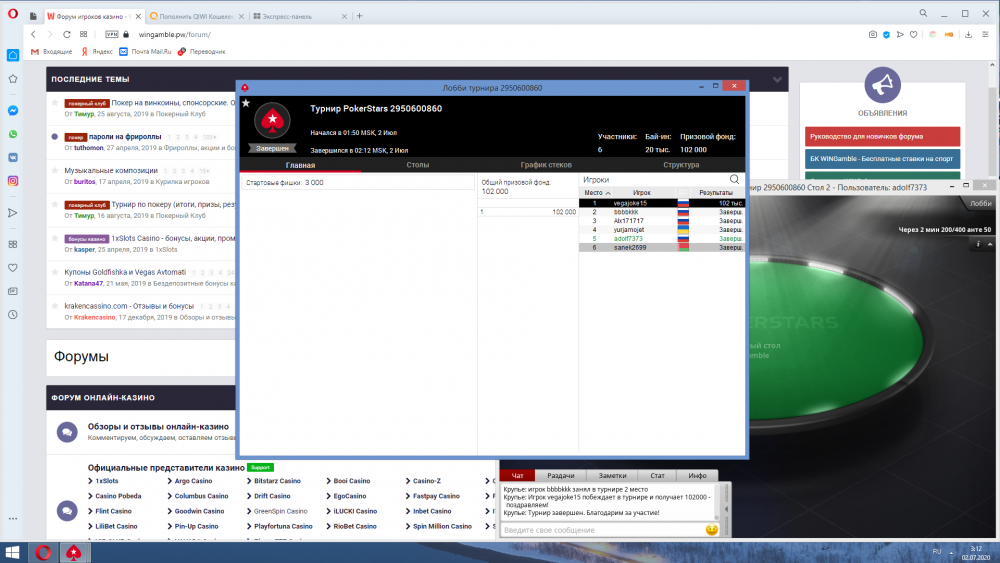The height and width of the screenshot is (563, 1000).
Task: Toggle favorite star in tournament lobby
Action: coord(246,103)
